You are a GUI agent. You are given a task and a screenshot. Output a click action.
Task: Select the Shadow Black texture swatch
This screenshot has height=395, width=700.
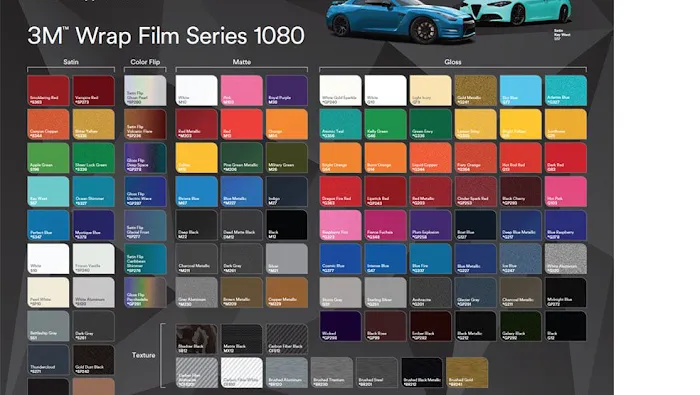196,339
